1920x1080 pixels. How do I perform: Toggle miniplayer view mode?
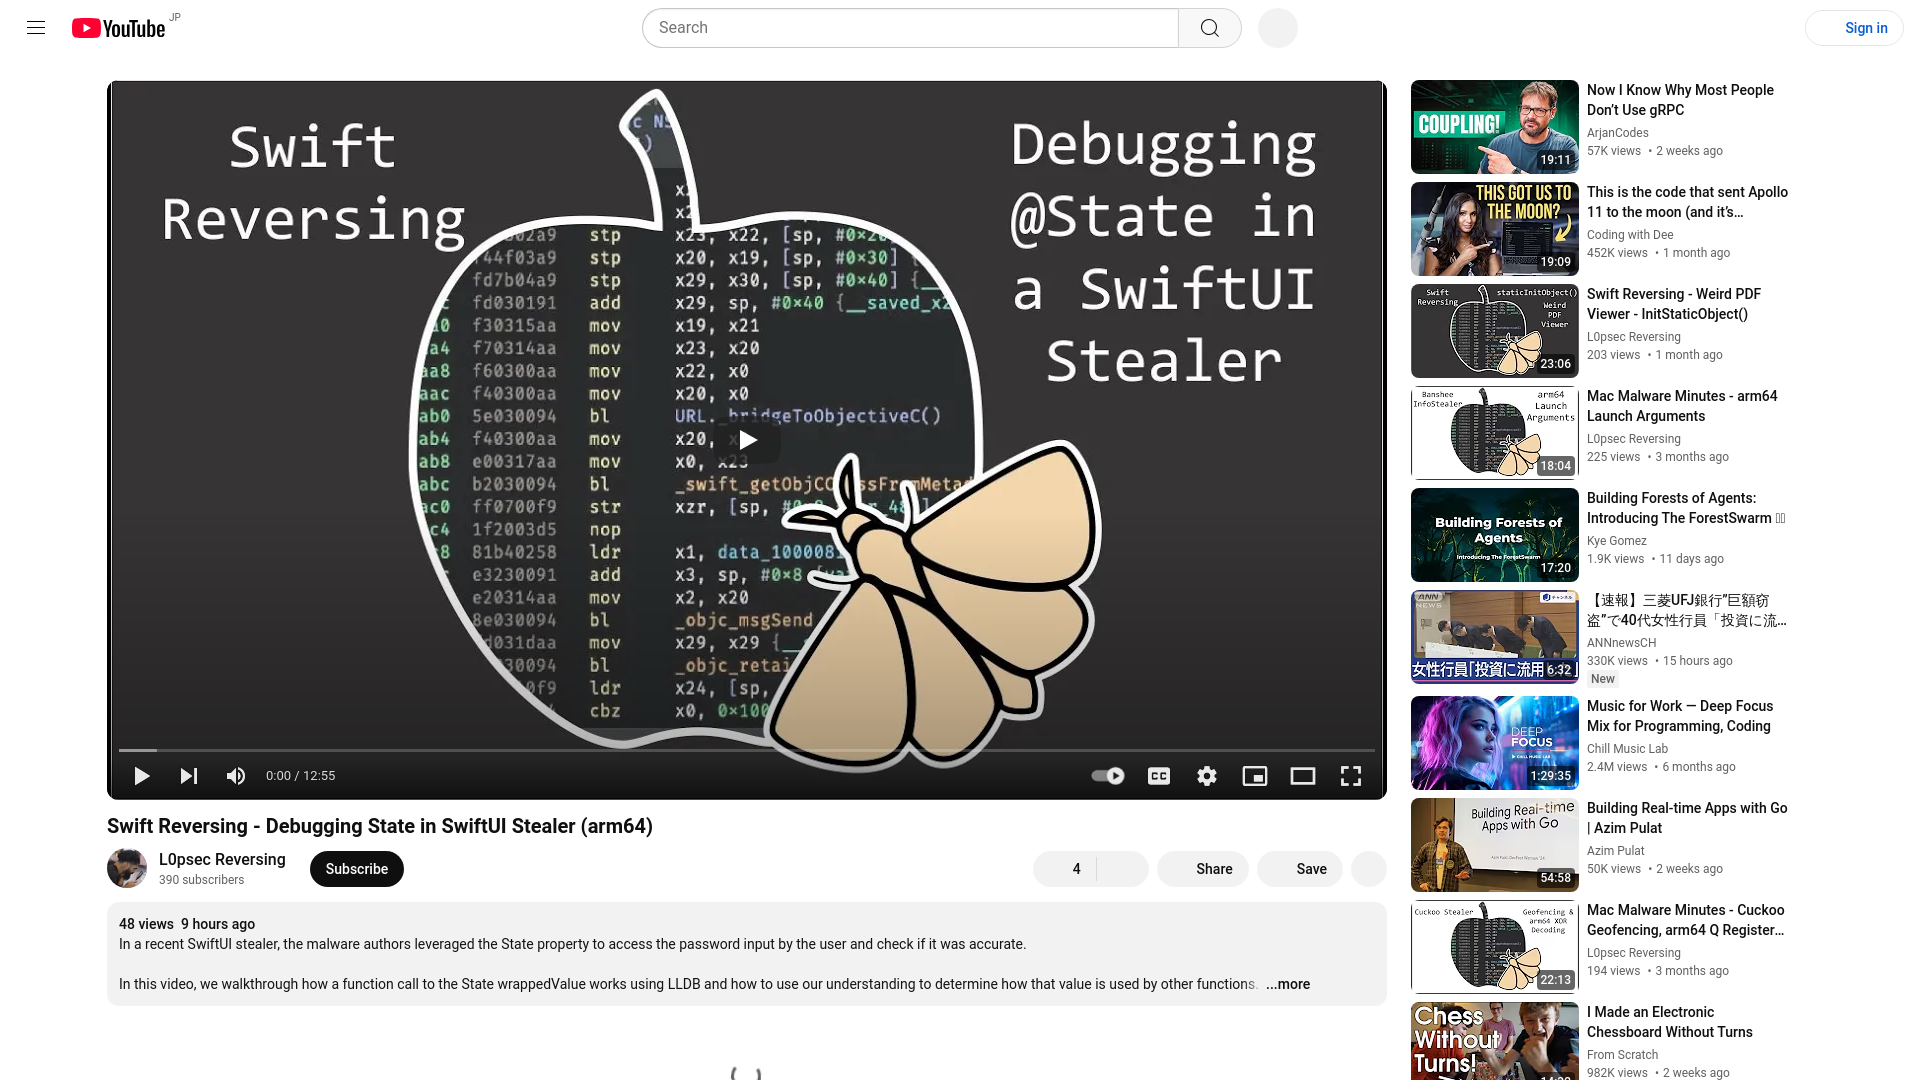coord(1255,777)
